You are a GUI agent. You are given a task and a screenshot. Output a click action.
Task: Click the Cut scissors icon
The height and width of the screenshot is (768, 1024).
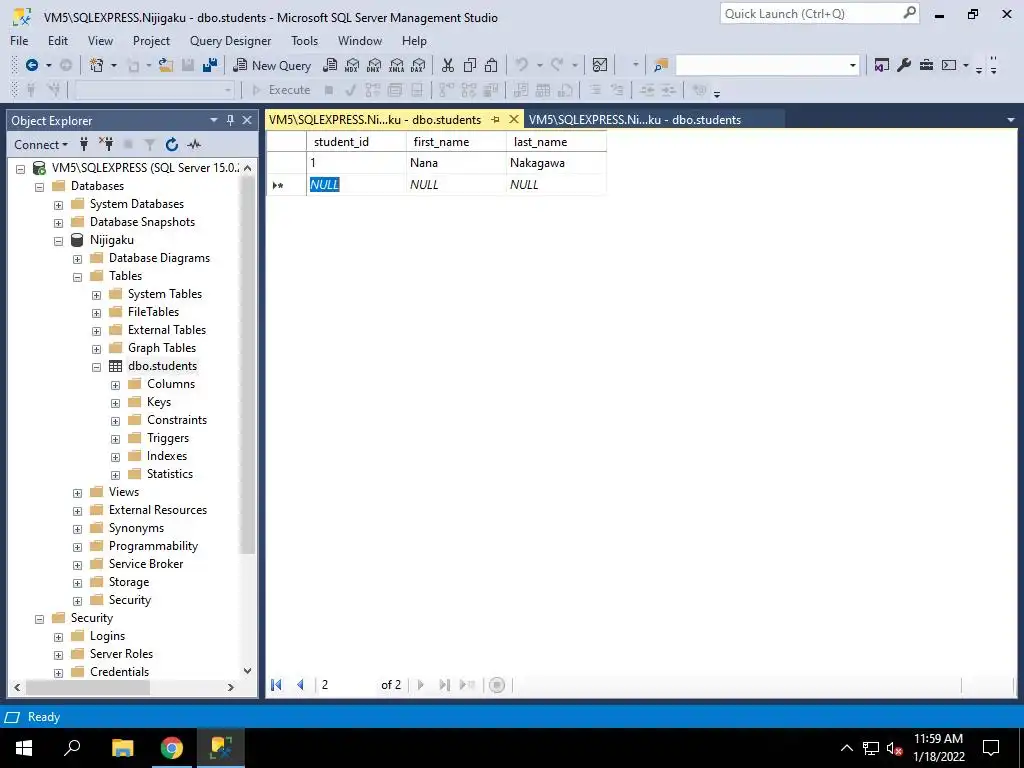pos(447,65)
